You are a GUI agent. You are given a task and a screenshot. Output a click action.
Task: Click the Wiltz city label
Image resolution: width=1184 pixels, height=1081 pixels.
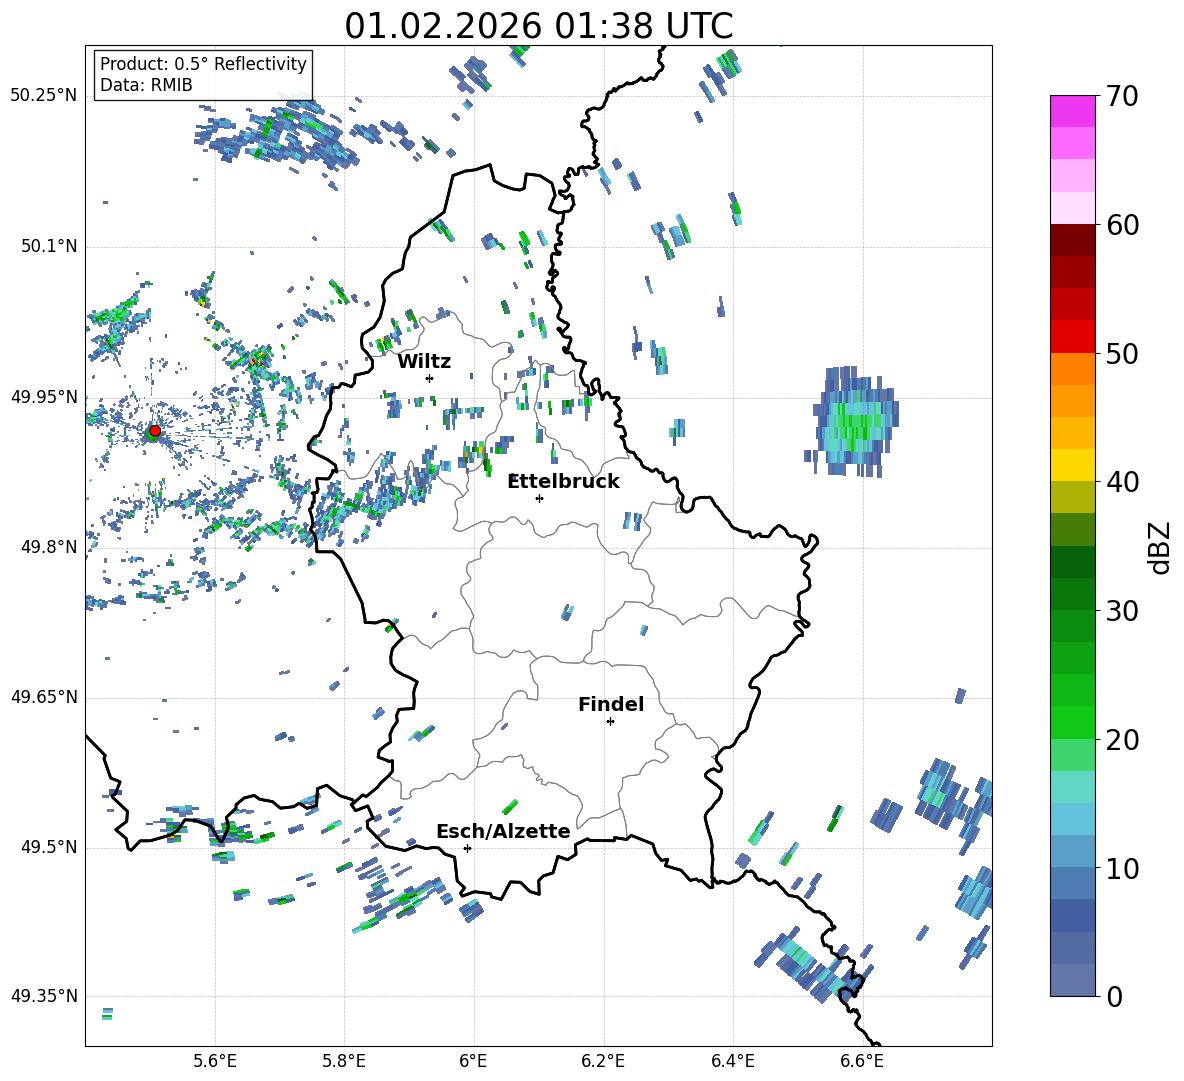click(424, 361)
